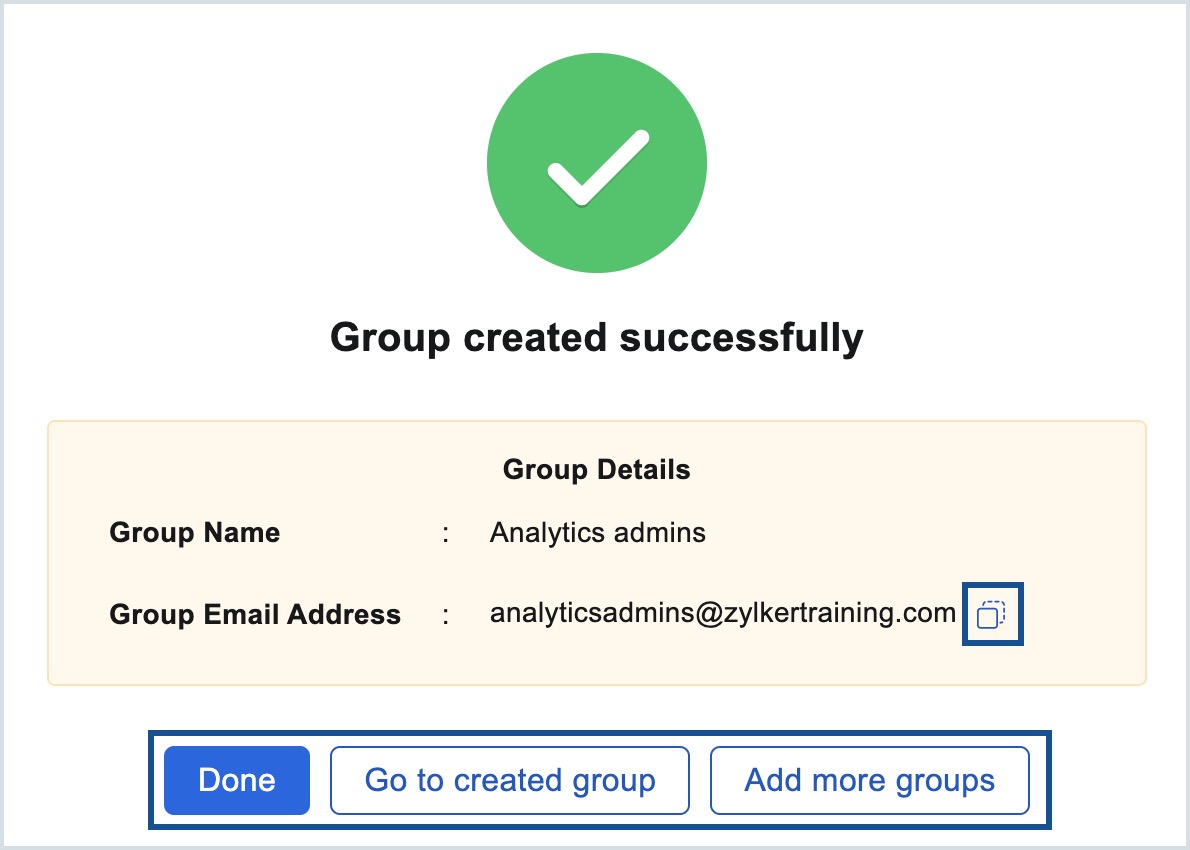This screenshot has width=1190, height=850.
Task: Navigate to the Analytics admins group page
Action: click(x=510, y=780)
